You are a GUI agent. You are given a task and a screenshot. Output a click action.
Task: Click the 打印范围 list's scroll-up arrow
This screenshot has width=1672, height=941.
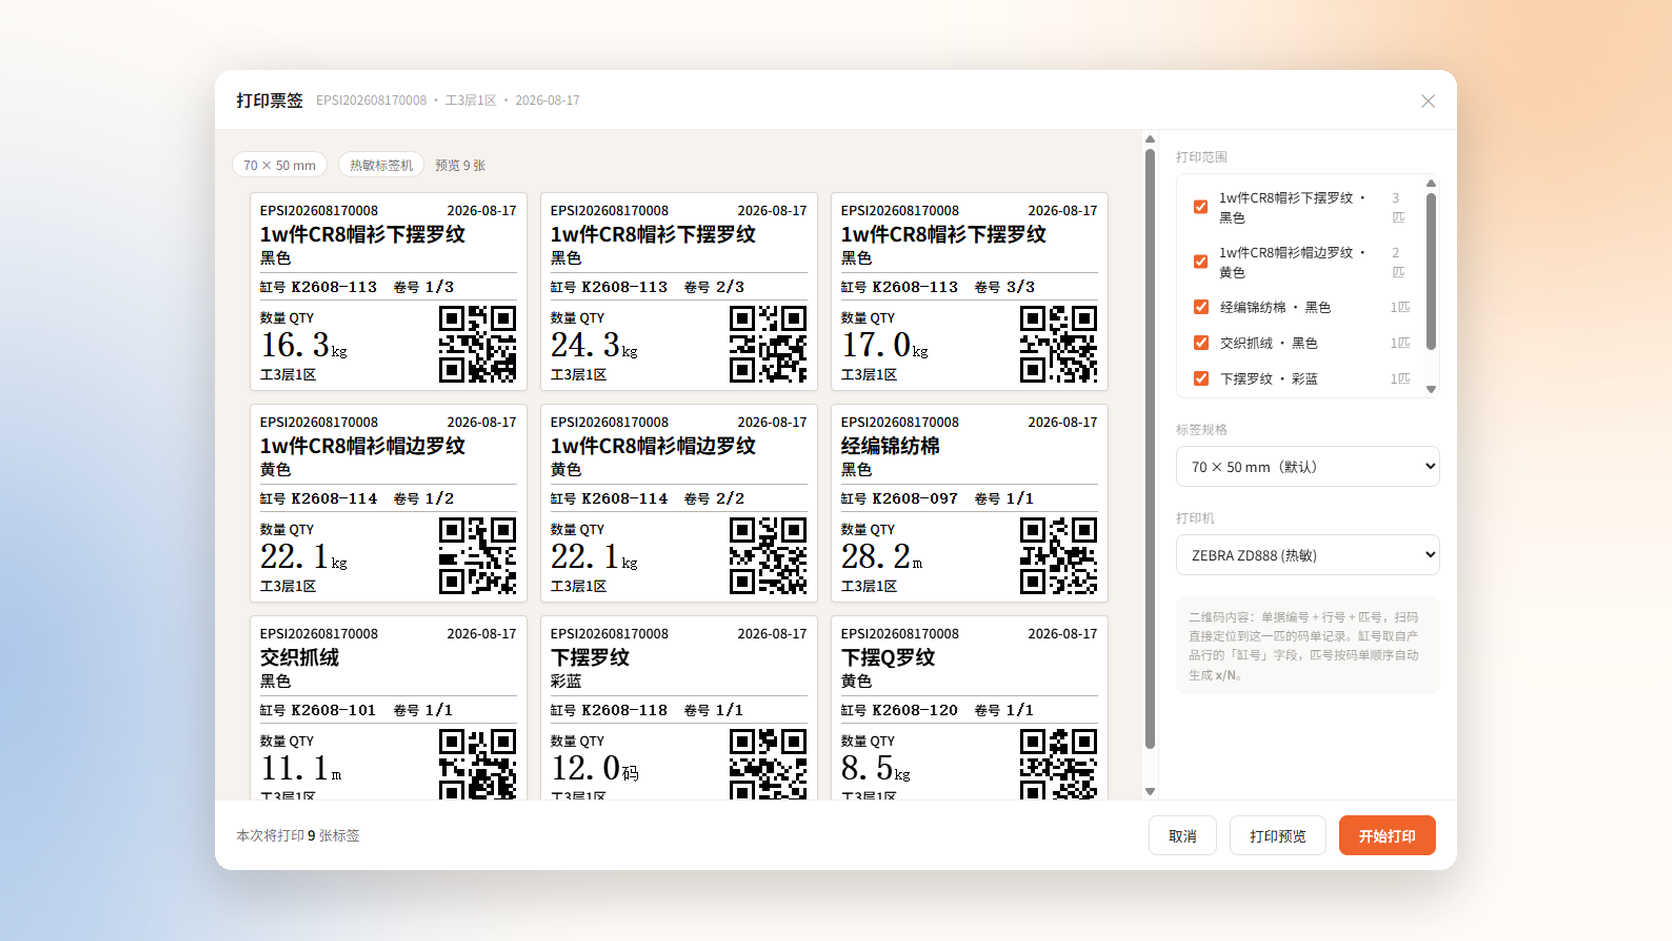point(1431,183)
